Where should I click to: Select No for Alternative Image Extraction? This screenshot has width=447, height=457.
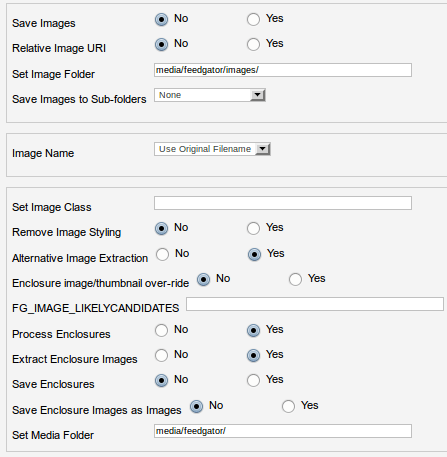pos(162,254)
